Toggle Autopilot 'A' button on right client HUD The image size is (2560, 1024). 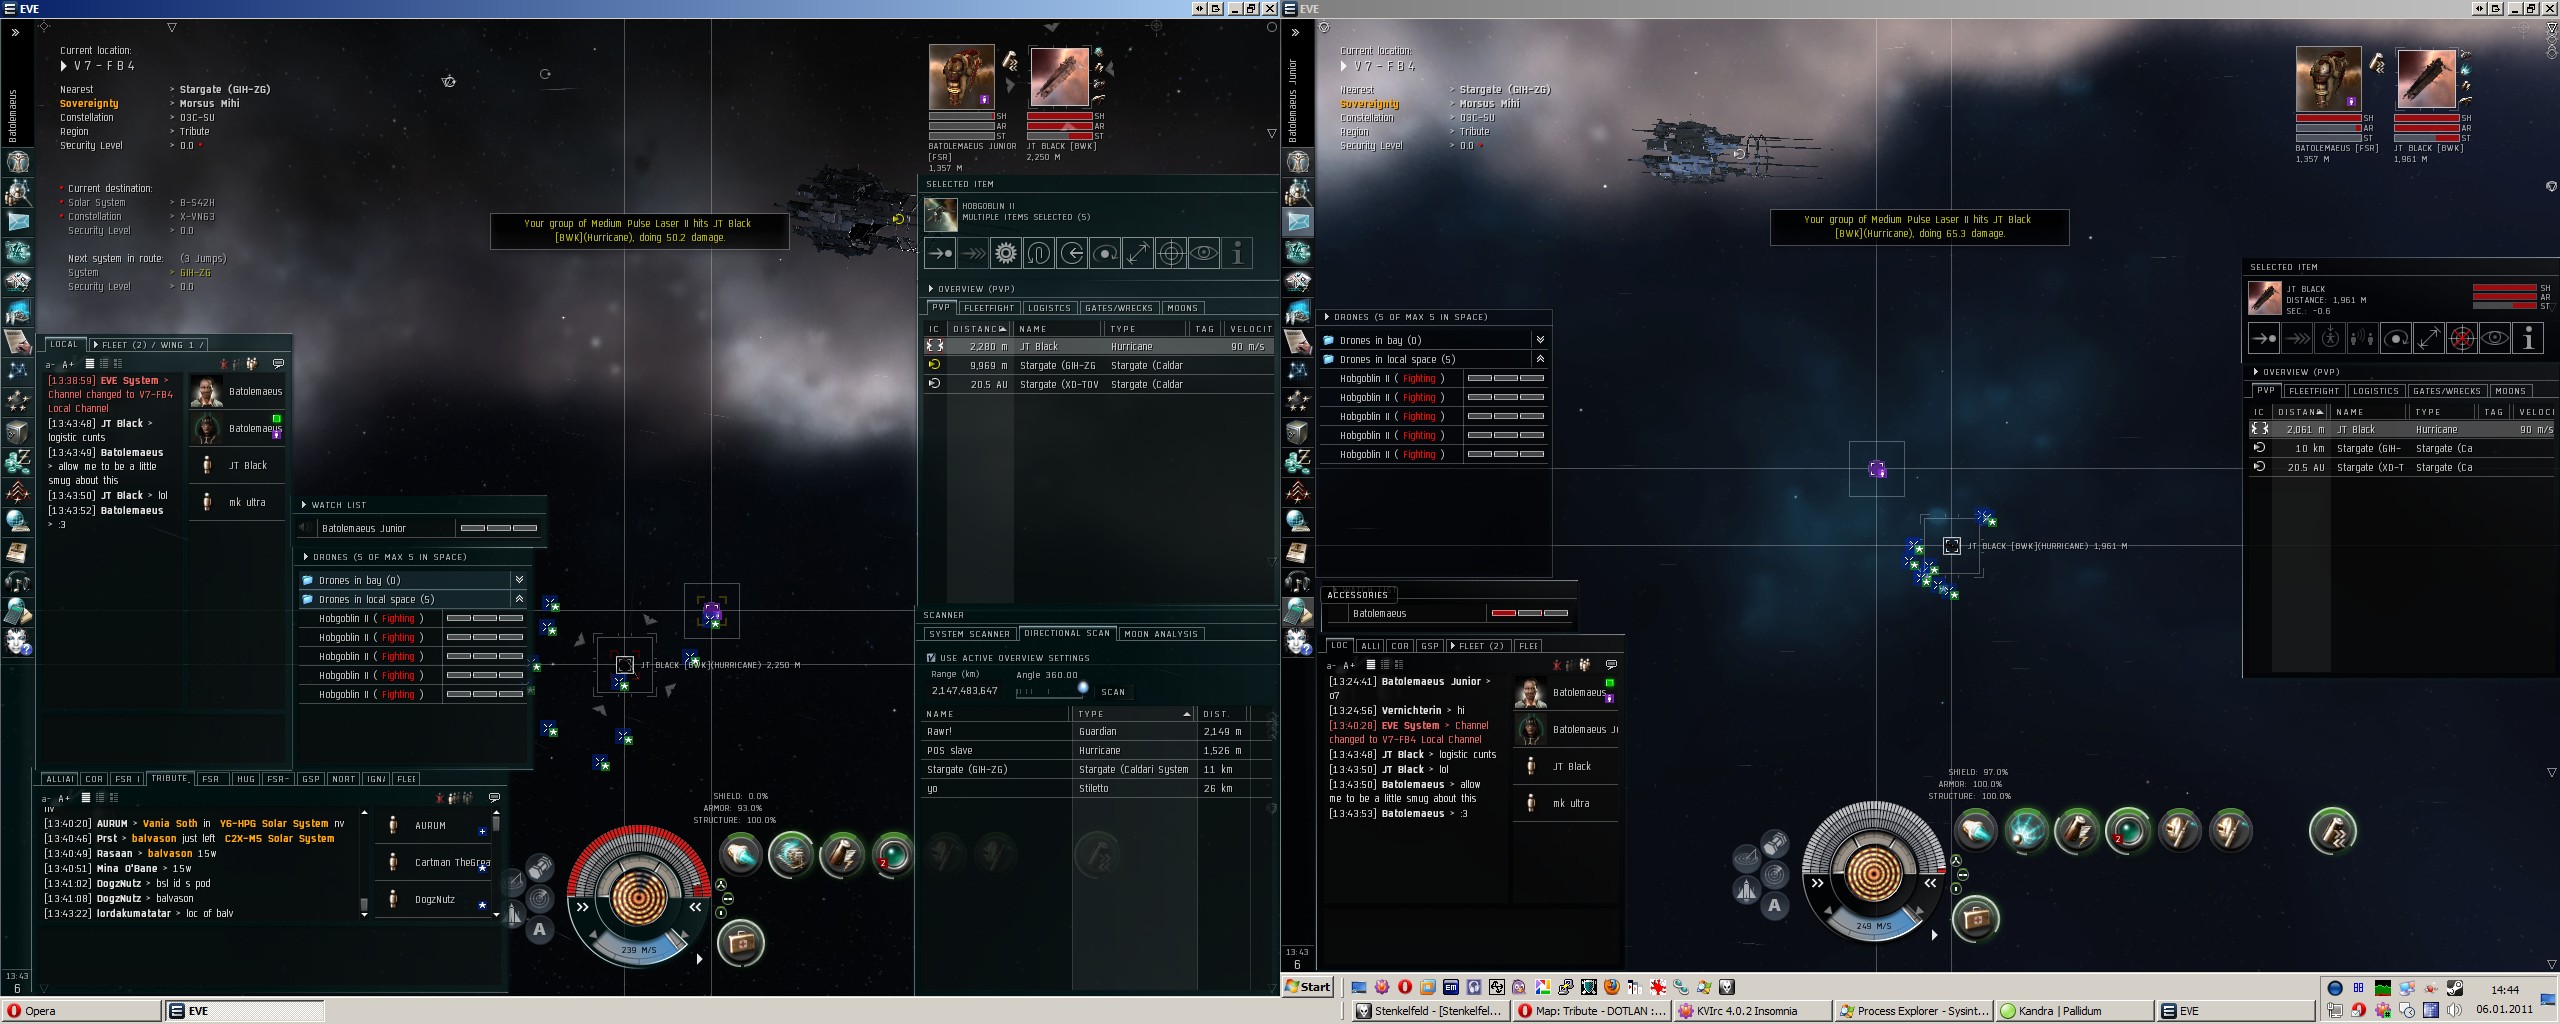tap(1775, 906)
